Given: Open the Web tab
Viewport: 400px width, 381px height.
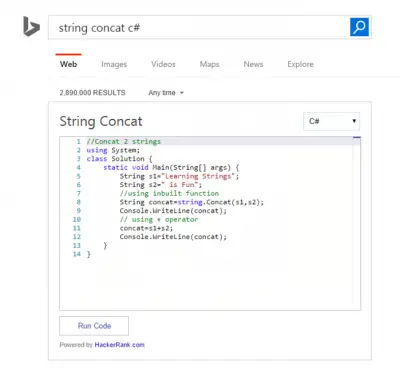Looking at the screenshot, I should [x=68, y=64].
